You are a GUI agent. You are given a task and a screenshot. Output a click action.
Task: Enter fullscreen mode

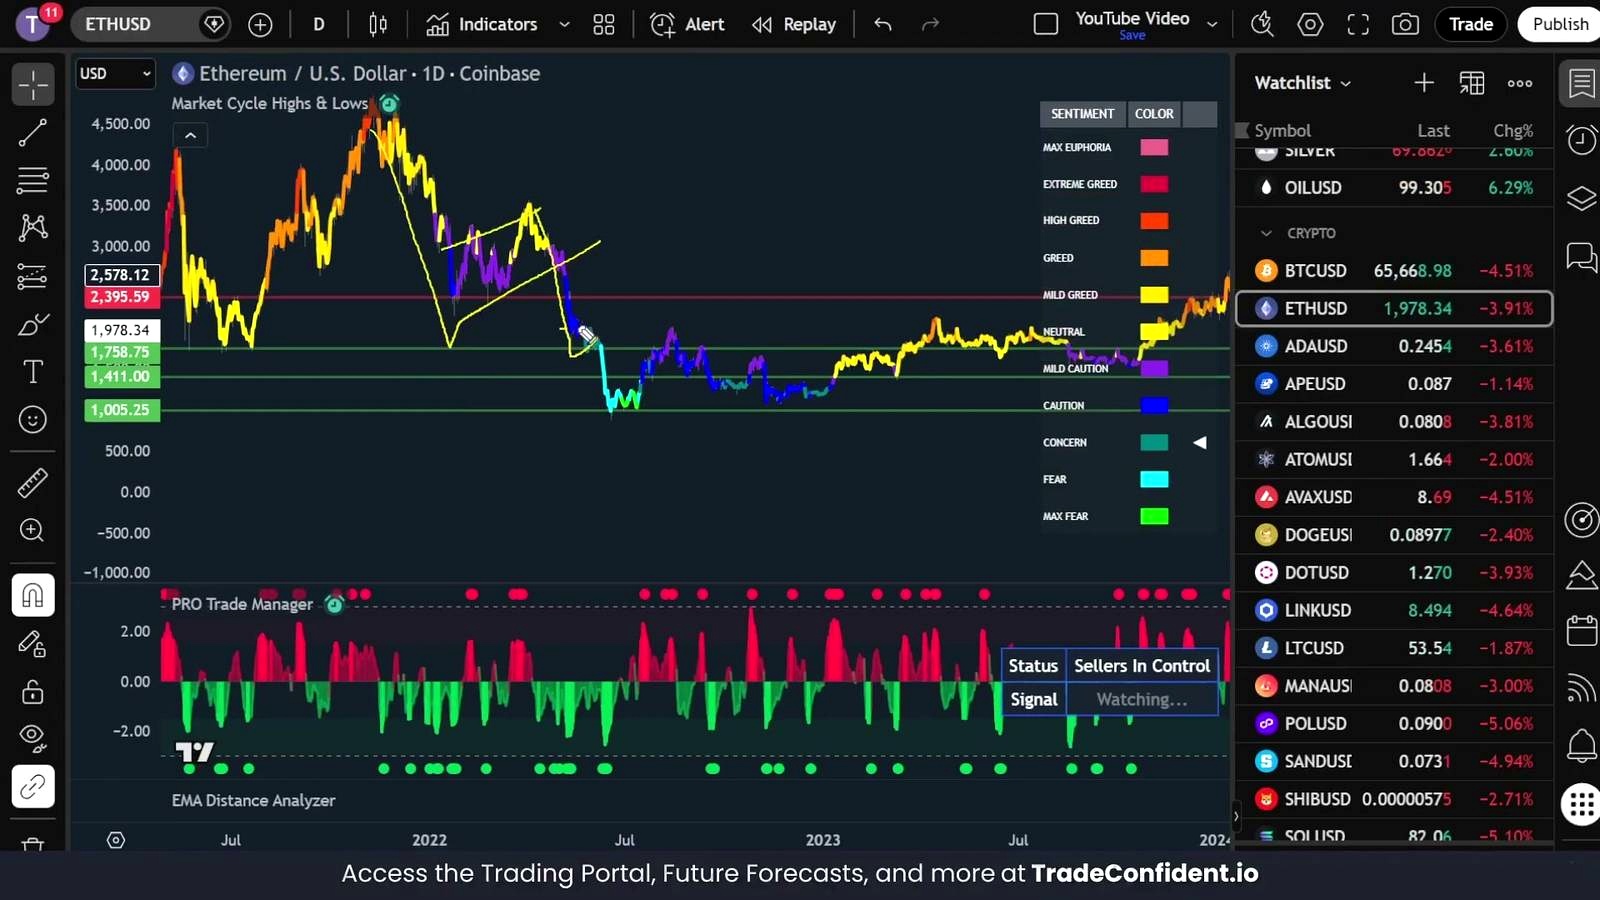tap(1358, 24)
